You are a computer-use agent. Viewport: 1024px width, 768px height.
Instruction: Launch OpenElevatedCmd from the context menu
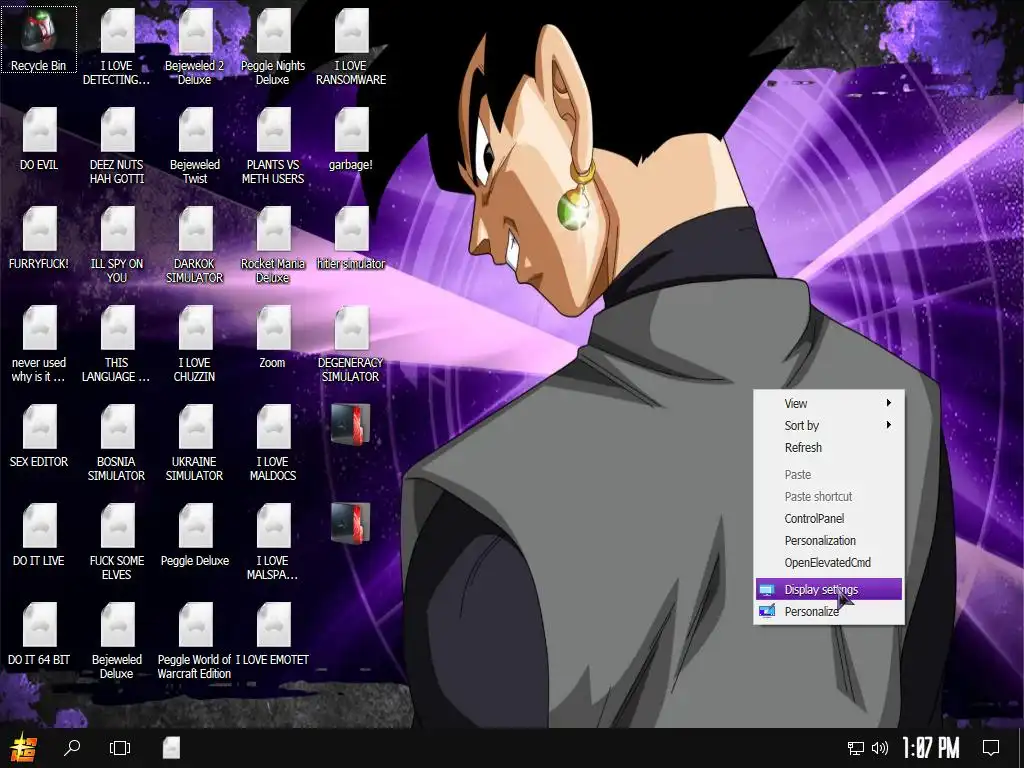(829, 562)
